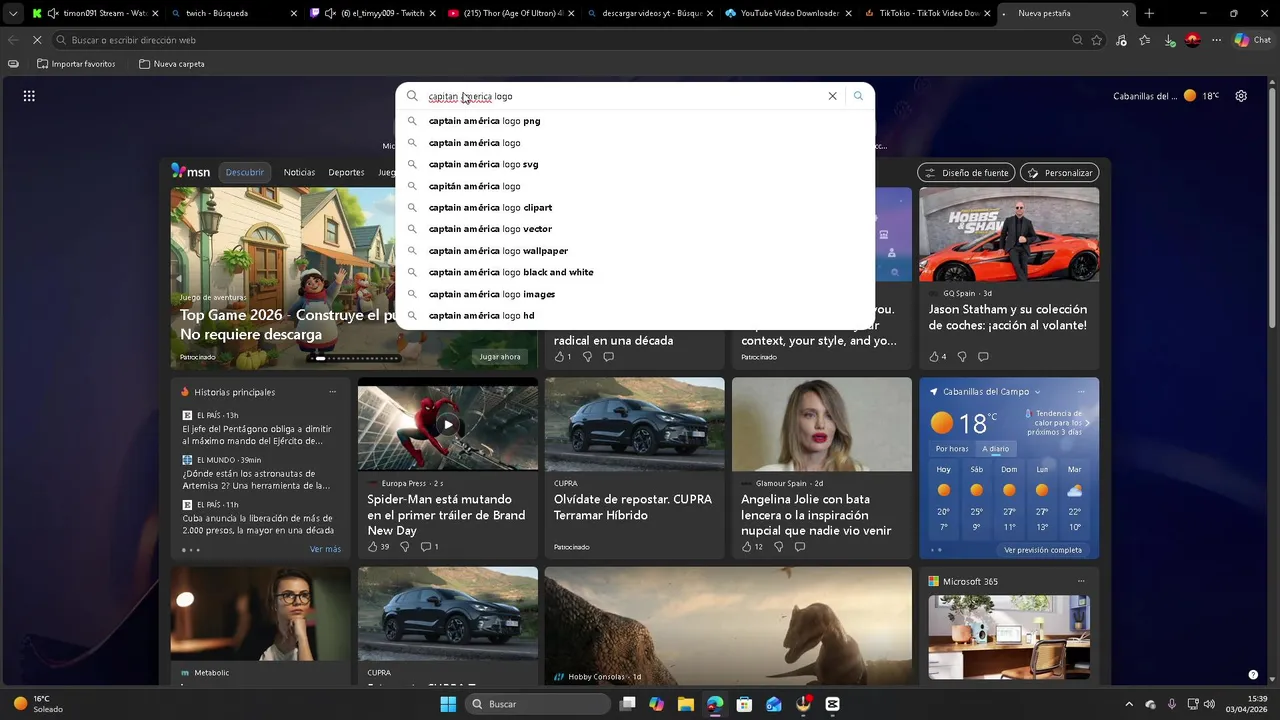The width and height of the screenshot is (1280, 720).
Task: Open Microsoft Store from the taskbar
Action: (744, 704)
